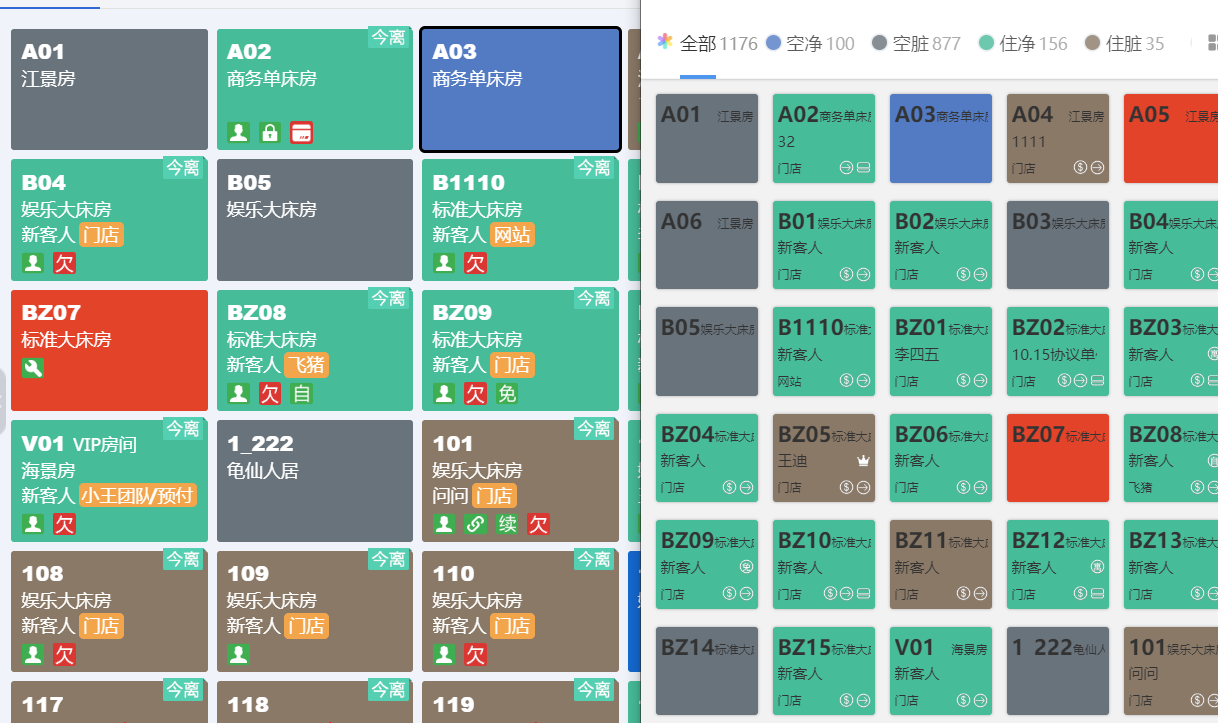Click the card icon on right-panel BZ10 tile

tap(863, 594)
